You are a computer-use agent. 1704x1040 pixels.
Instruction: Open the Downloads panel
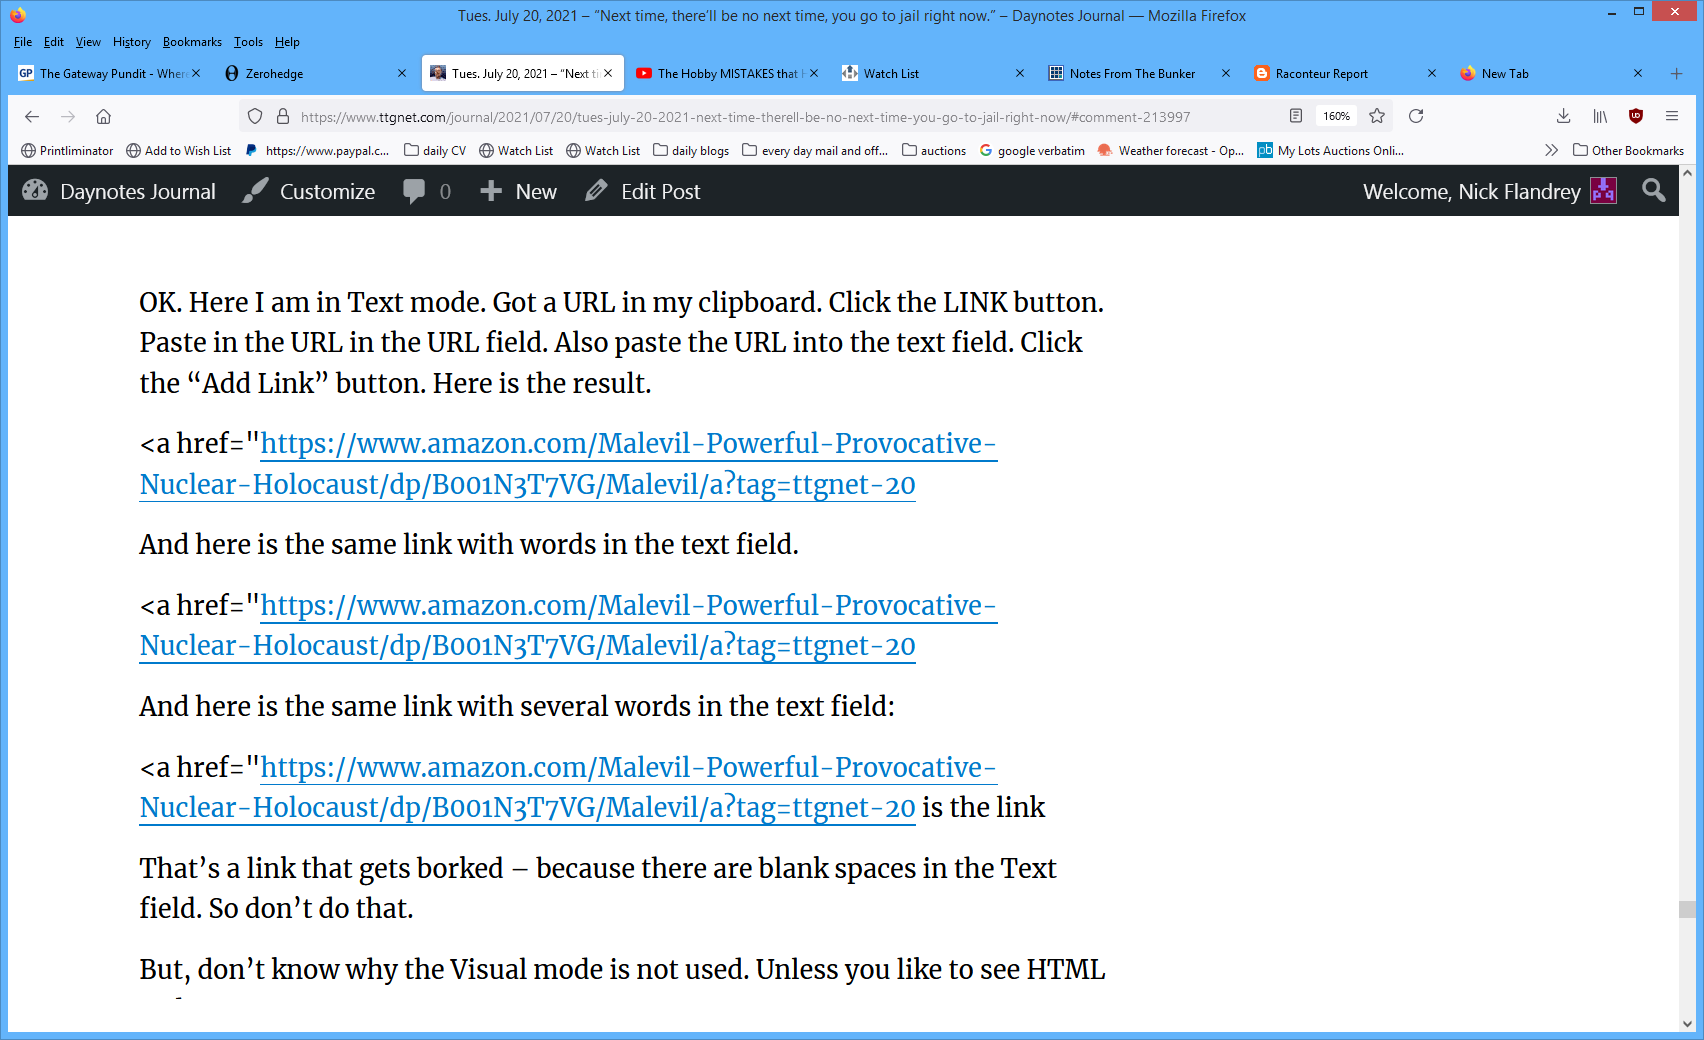coord(1563,116)
